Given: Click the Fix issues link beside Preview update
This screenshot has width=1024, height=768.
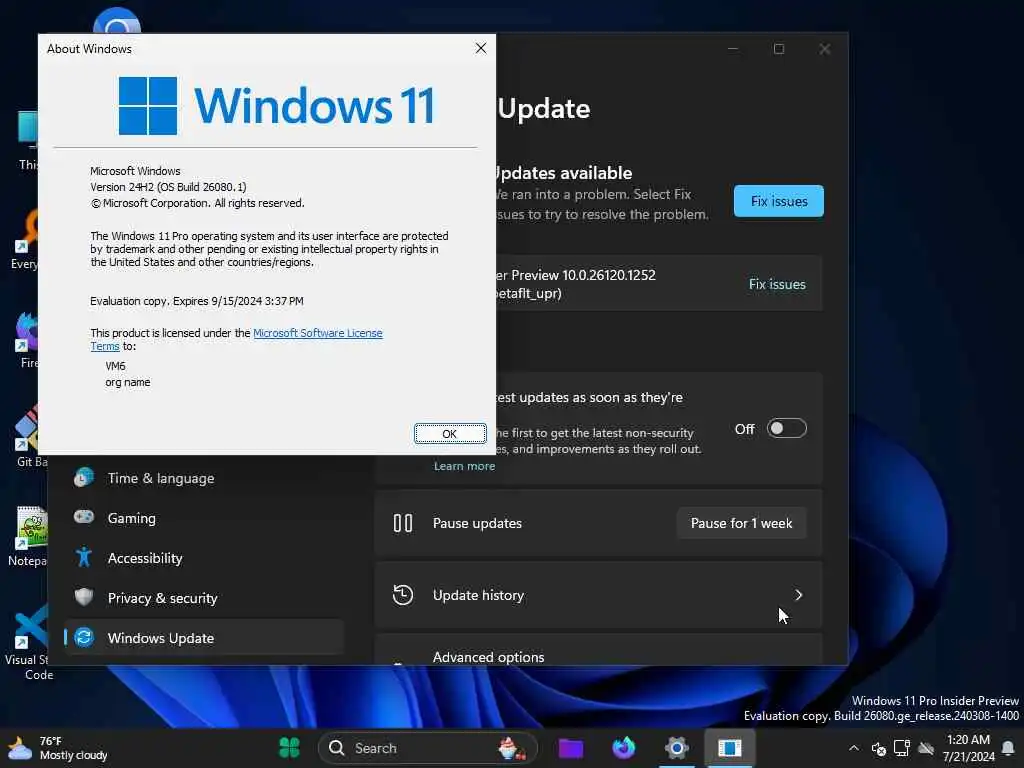Looking at the screenshot, I should click(x=777, y=284).
